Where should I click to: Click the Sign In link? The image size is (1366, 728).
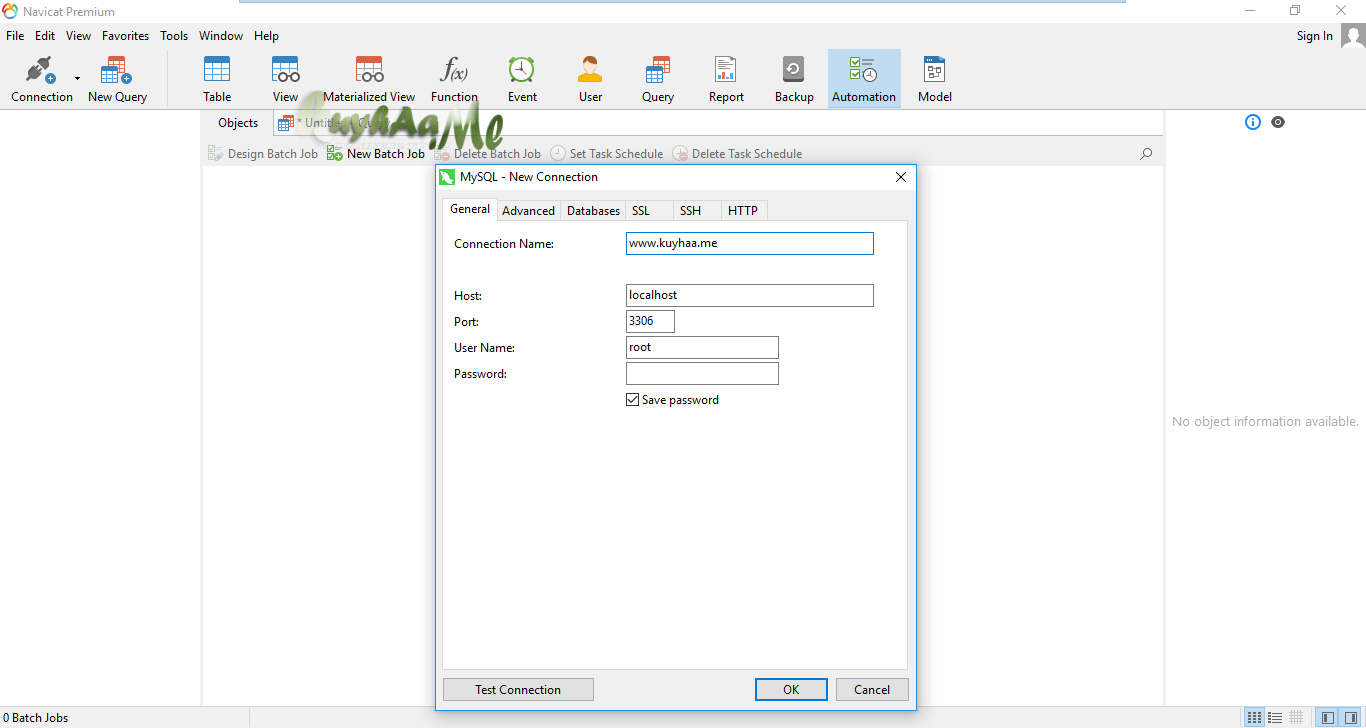tap(1314, 36)
